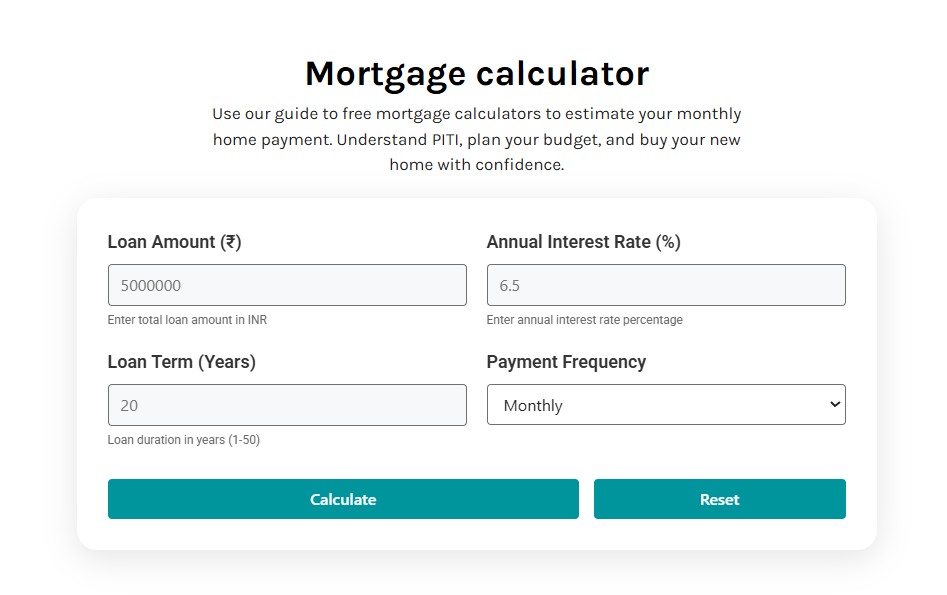Click the 'Loan Amount (₹)' label
This screenshot has width=947, height=595.
[x=174, y=242]
